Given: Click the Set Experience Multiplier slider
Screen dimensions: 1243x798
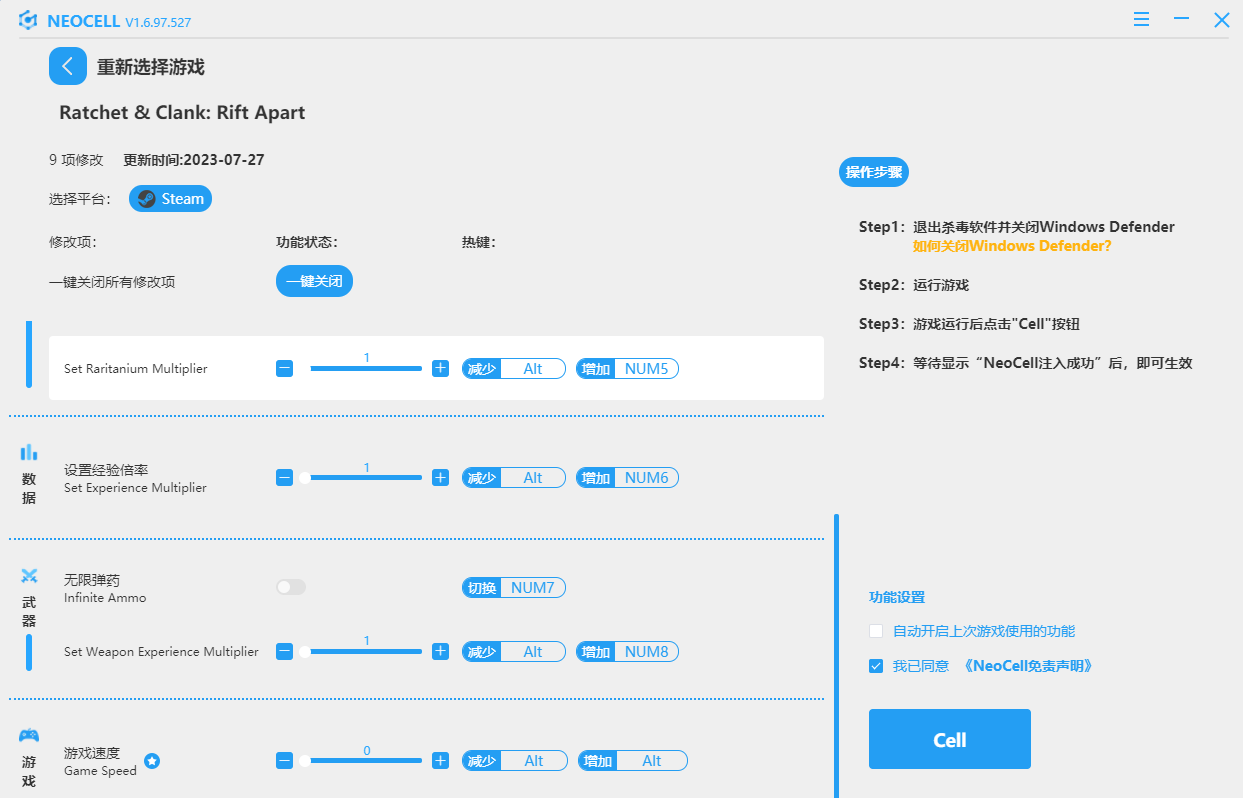Looking at the screenshot, I should point(360,478).
